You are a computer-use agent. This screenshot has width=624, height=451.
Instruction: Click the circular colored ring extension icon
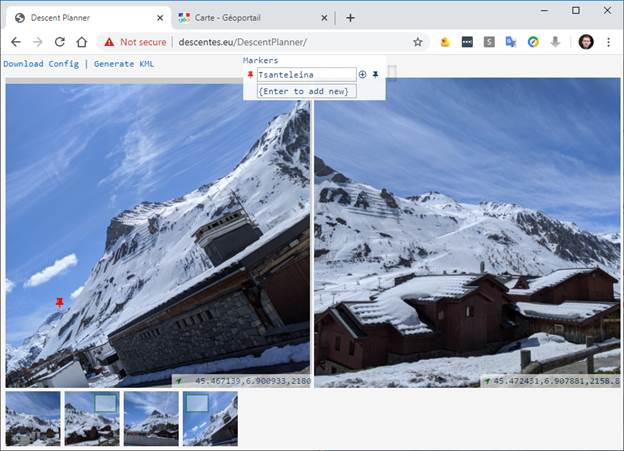tap(533, 42)
